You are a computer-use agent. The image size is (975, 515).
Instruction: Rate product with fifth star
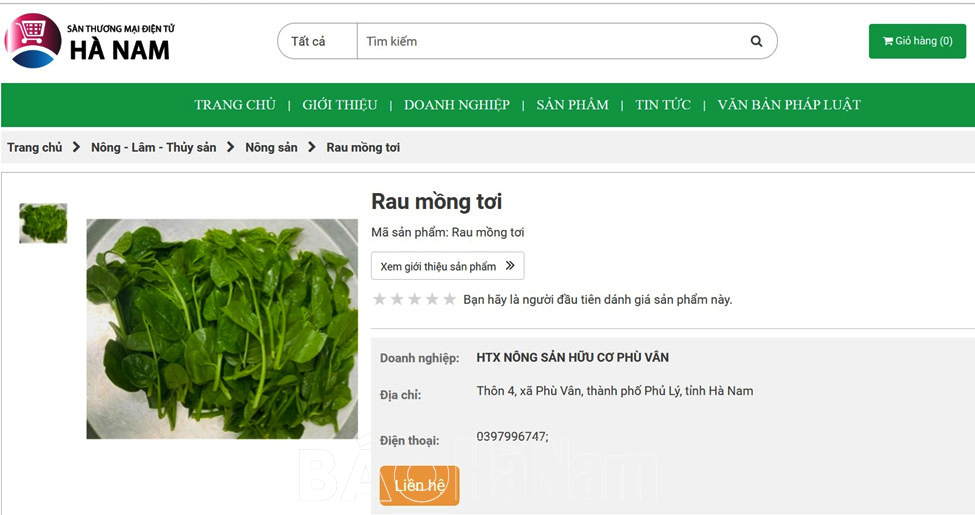(450, 299)
